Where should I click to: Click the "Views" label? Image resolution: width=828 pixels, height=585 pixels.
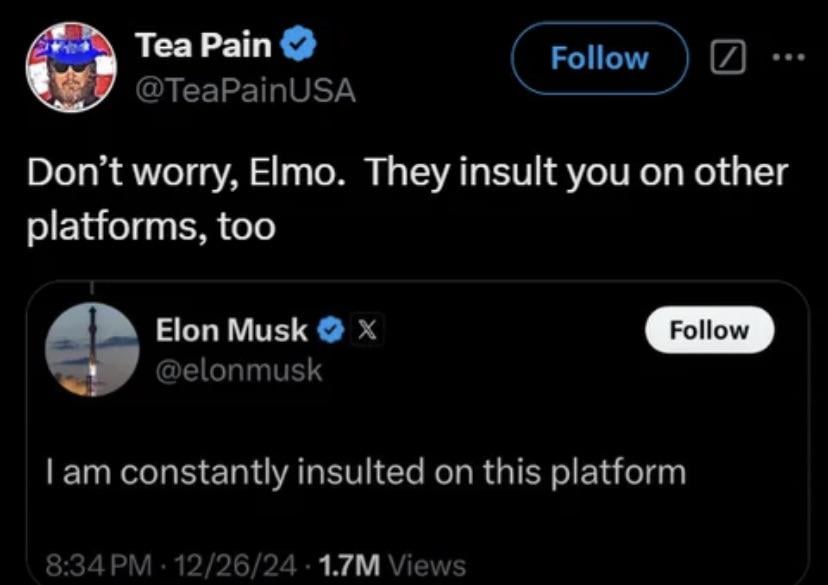tap(428, 566)
